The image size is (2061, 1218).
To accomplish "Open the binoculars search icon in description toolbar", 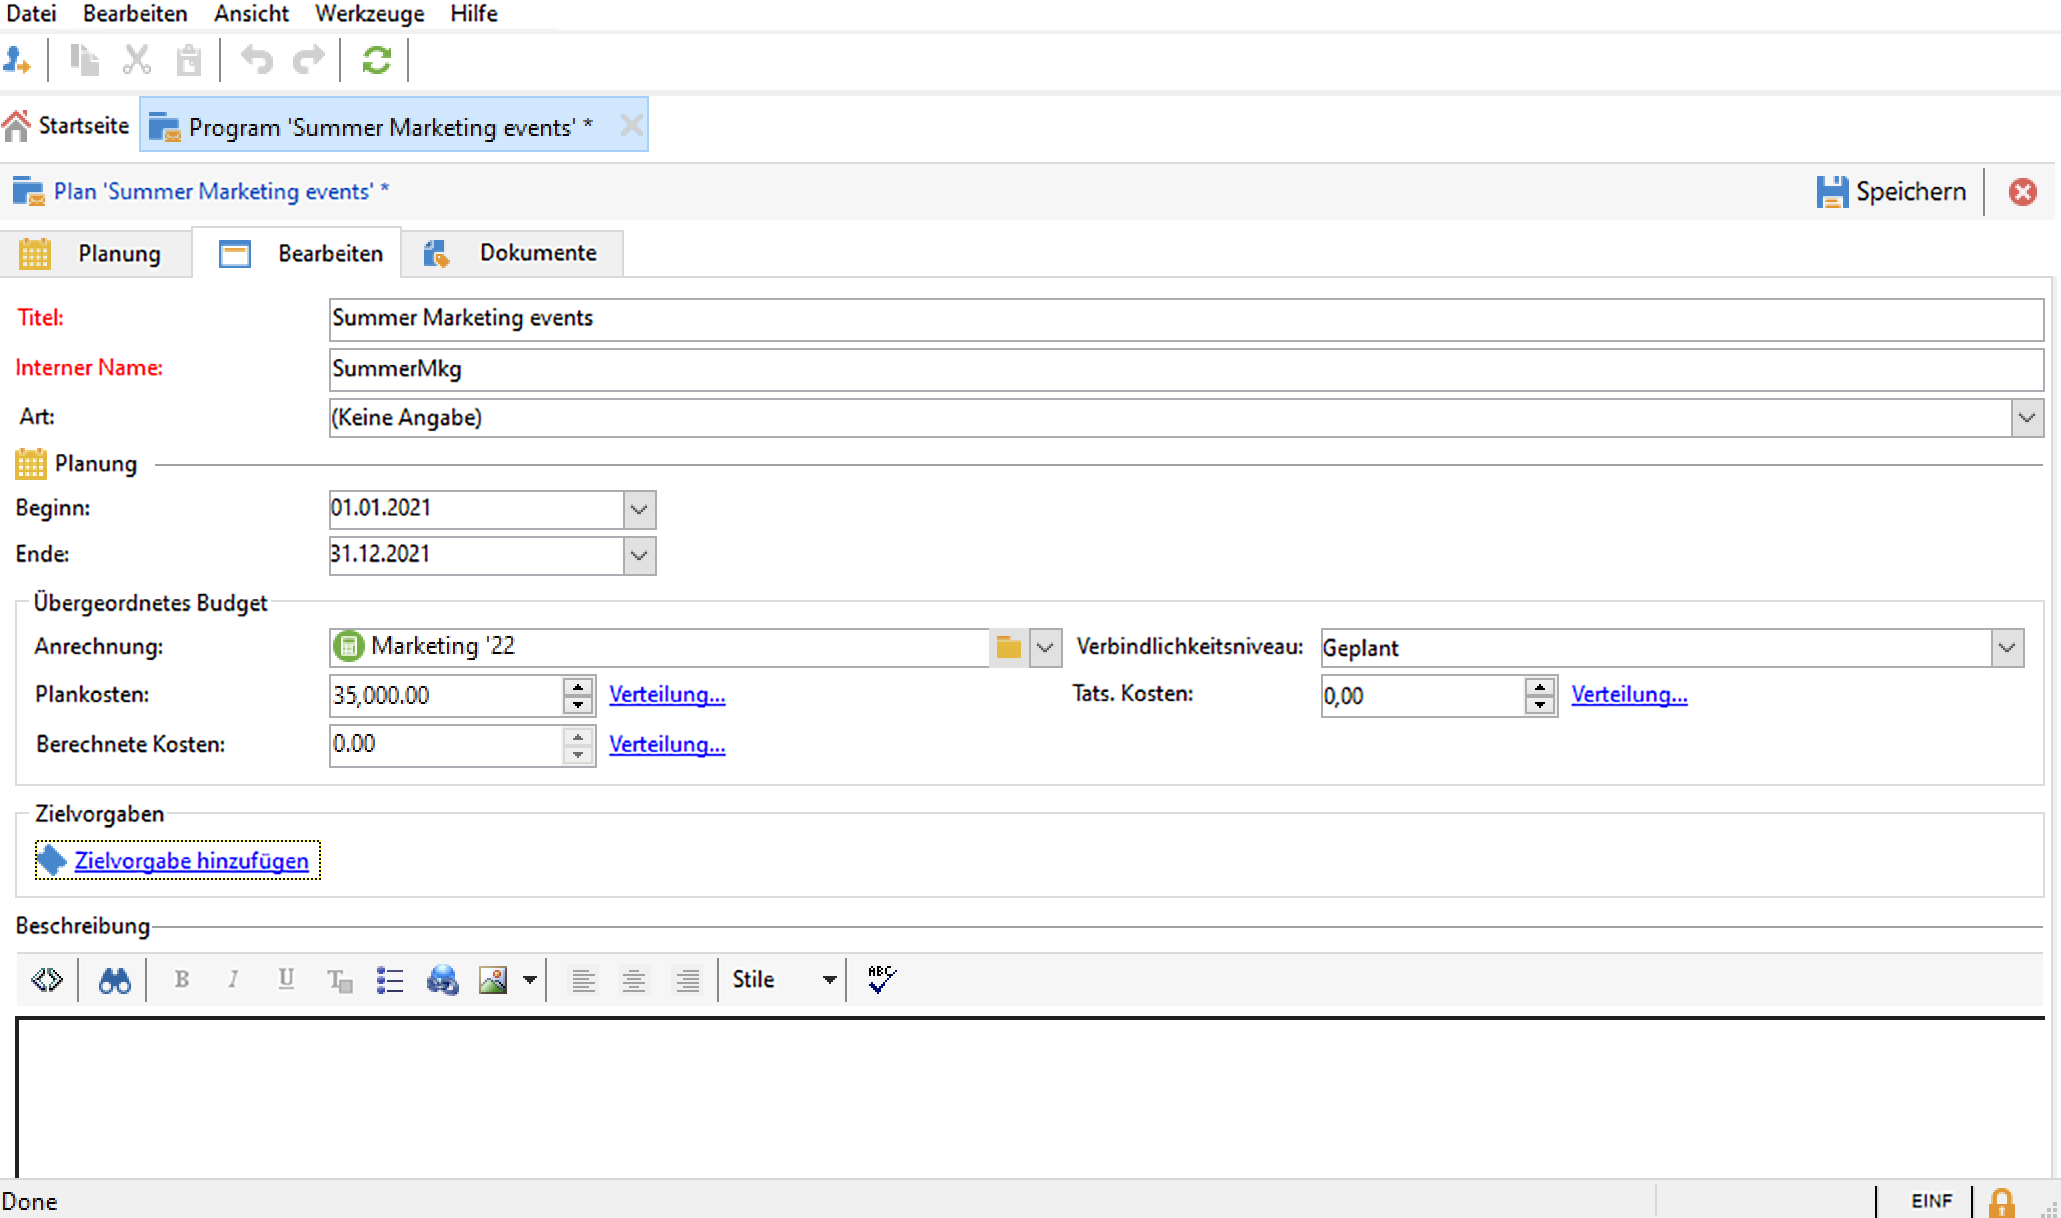I will pos(114,980).
